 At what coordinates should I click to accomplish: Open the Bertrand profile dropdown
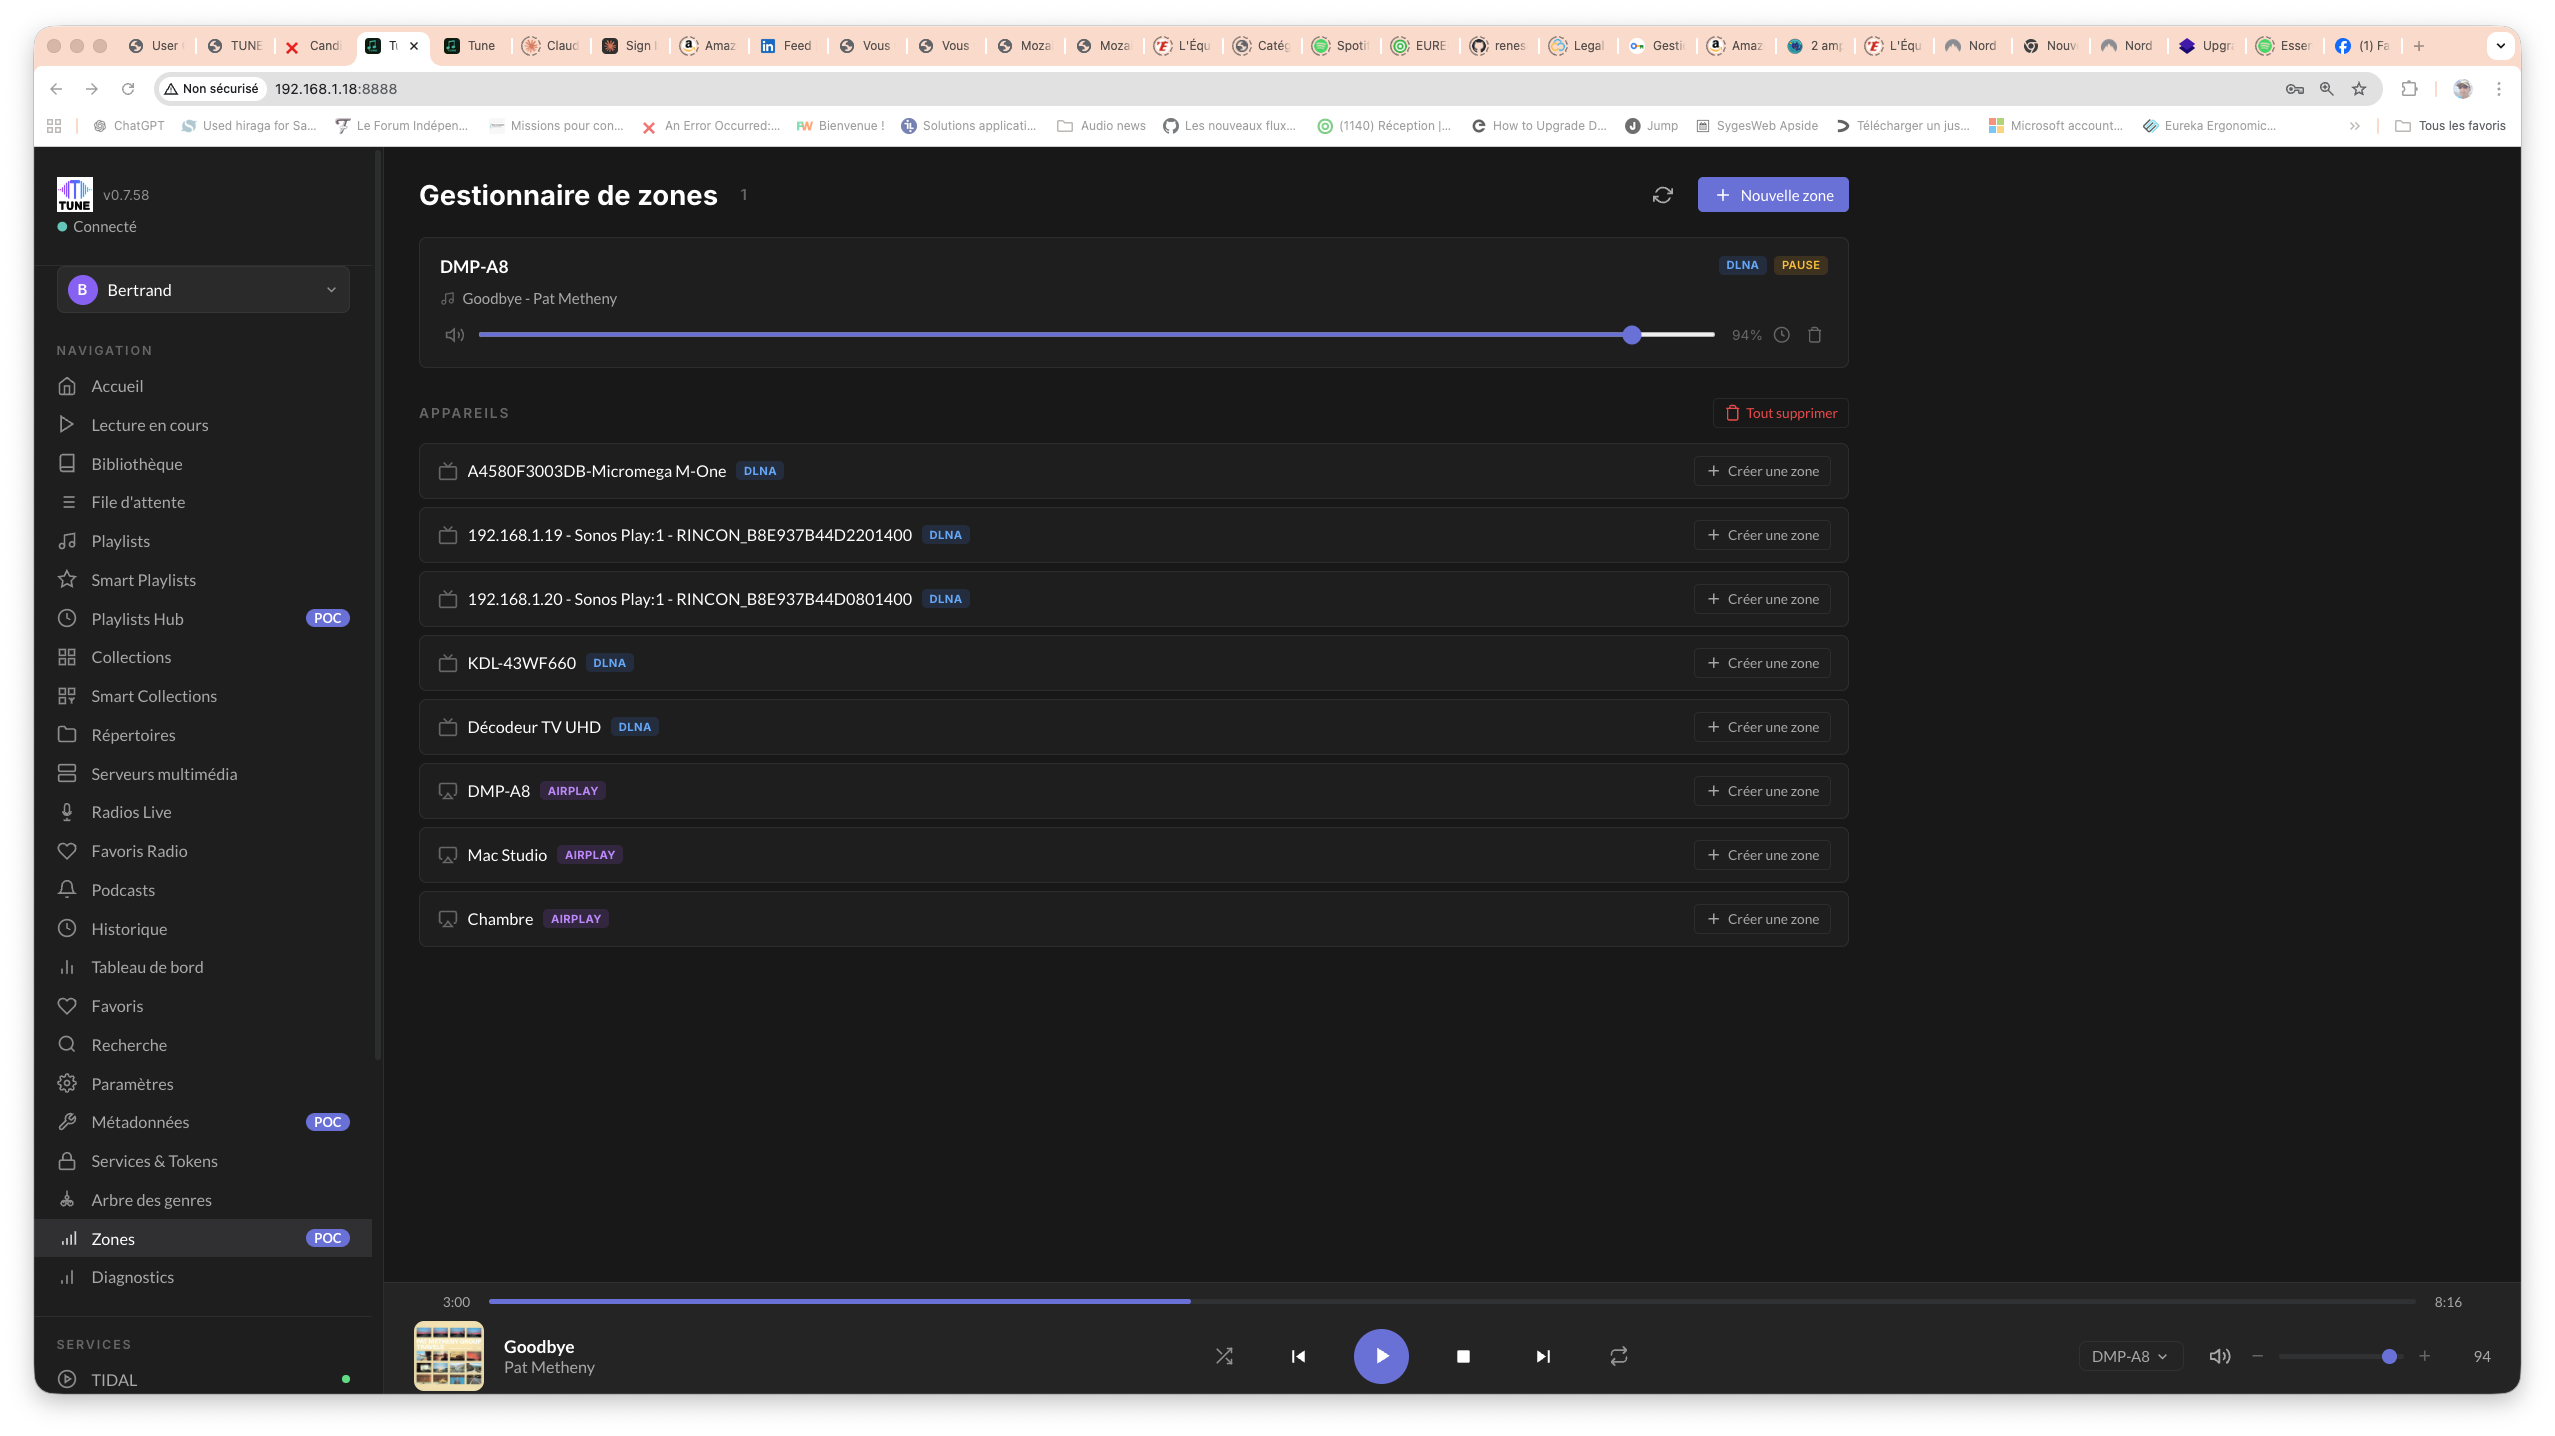203,290
